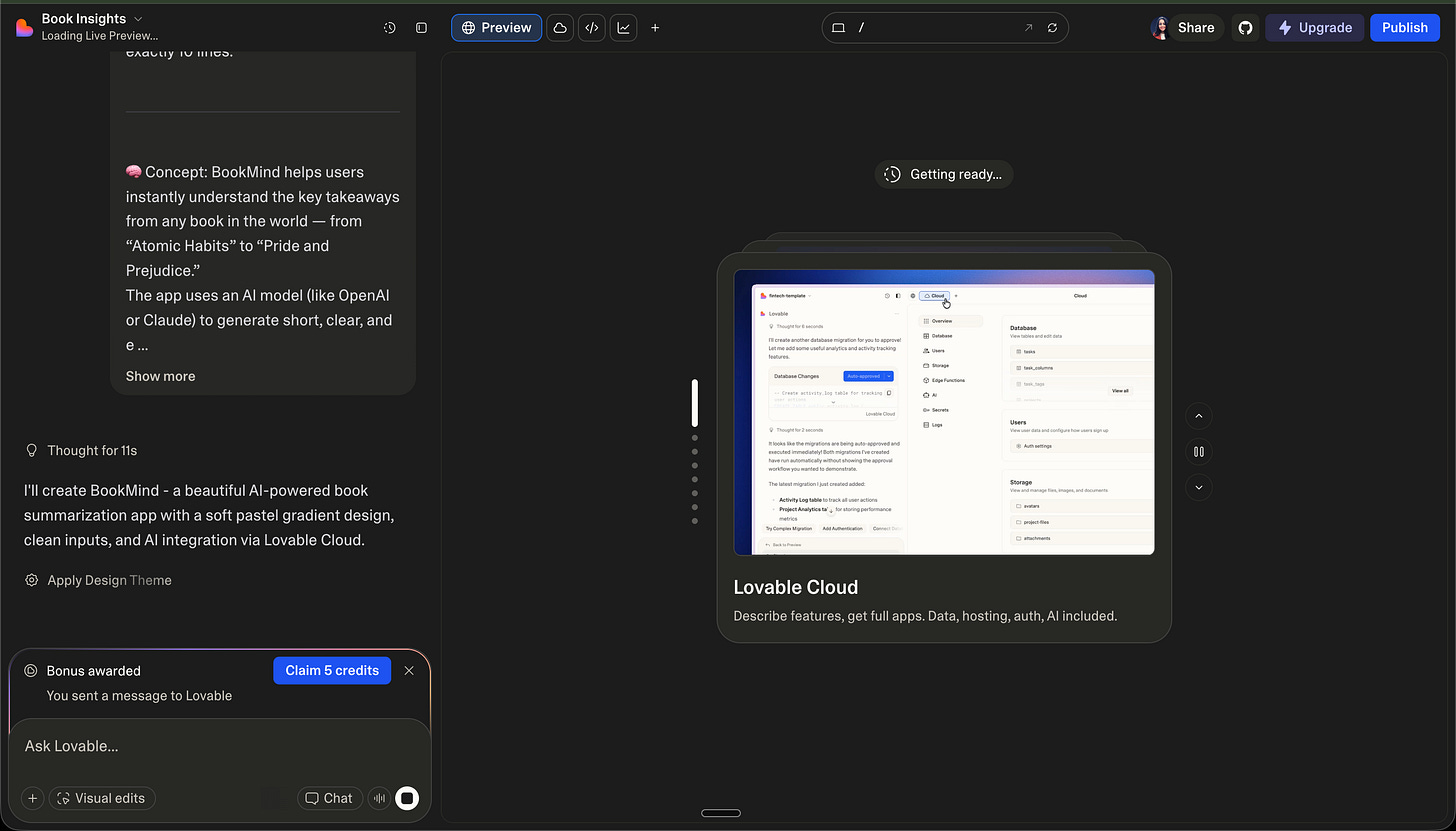The width and height of the screenshot is (1456, 831).
Task: Click the Upgrade button
Action: point(1314,28)
